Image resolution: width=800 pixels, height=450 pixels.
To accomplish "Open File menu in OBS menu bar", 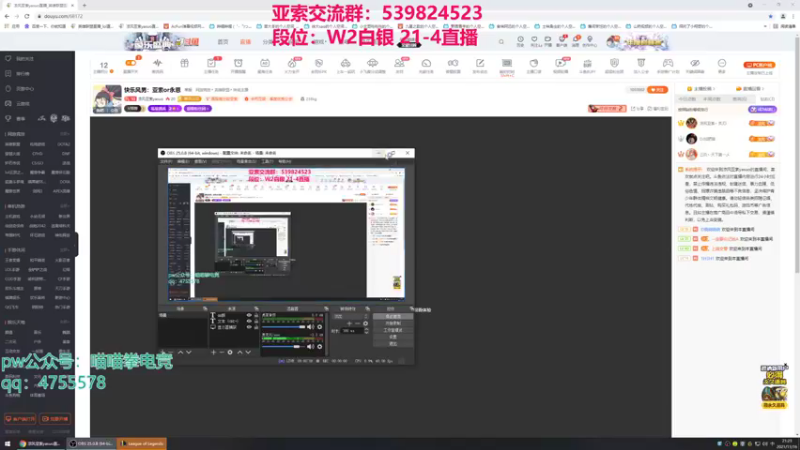I will [x=166, y=161].
